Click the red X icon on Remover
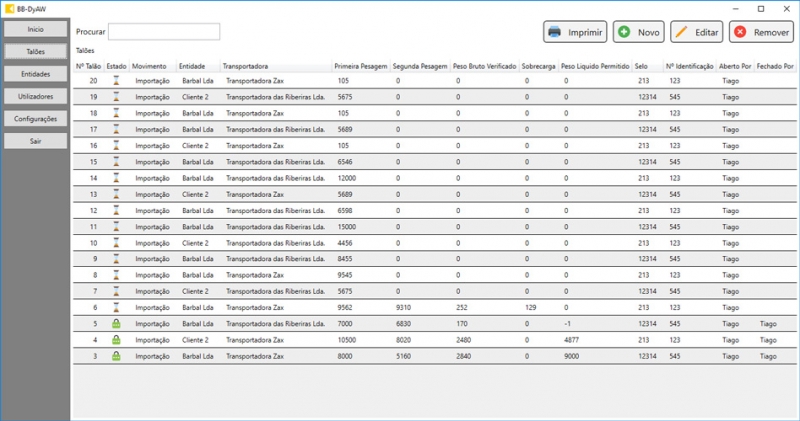This screenshot has width=800, height=421. click(740, 32)
